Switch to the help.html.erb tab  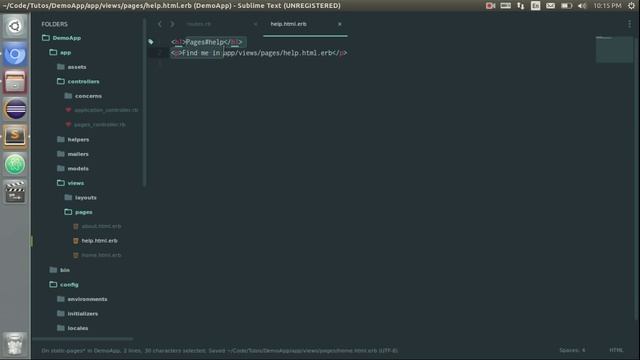click(x=289, y=24)
